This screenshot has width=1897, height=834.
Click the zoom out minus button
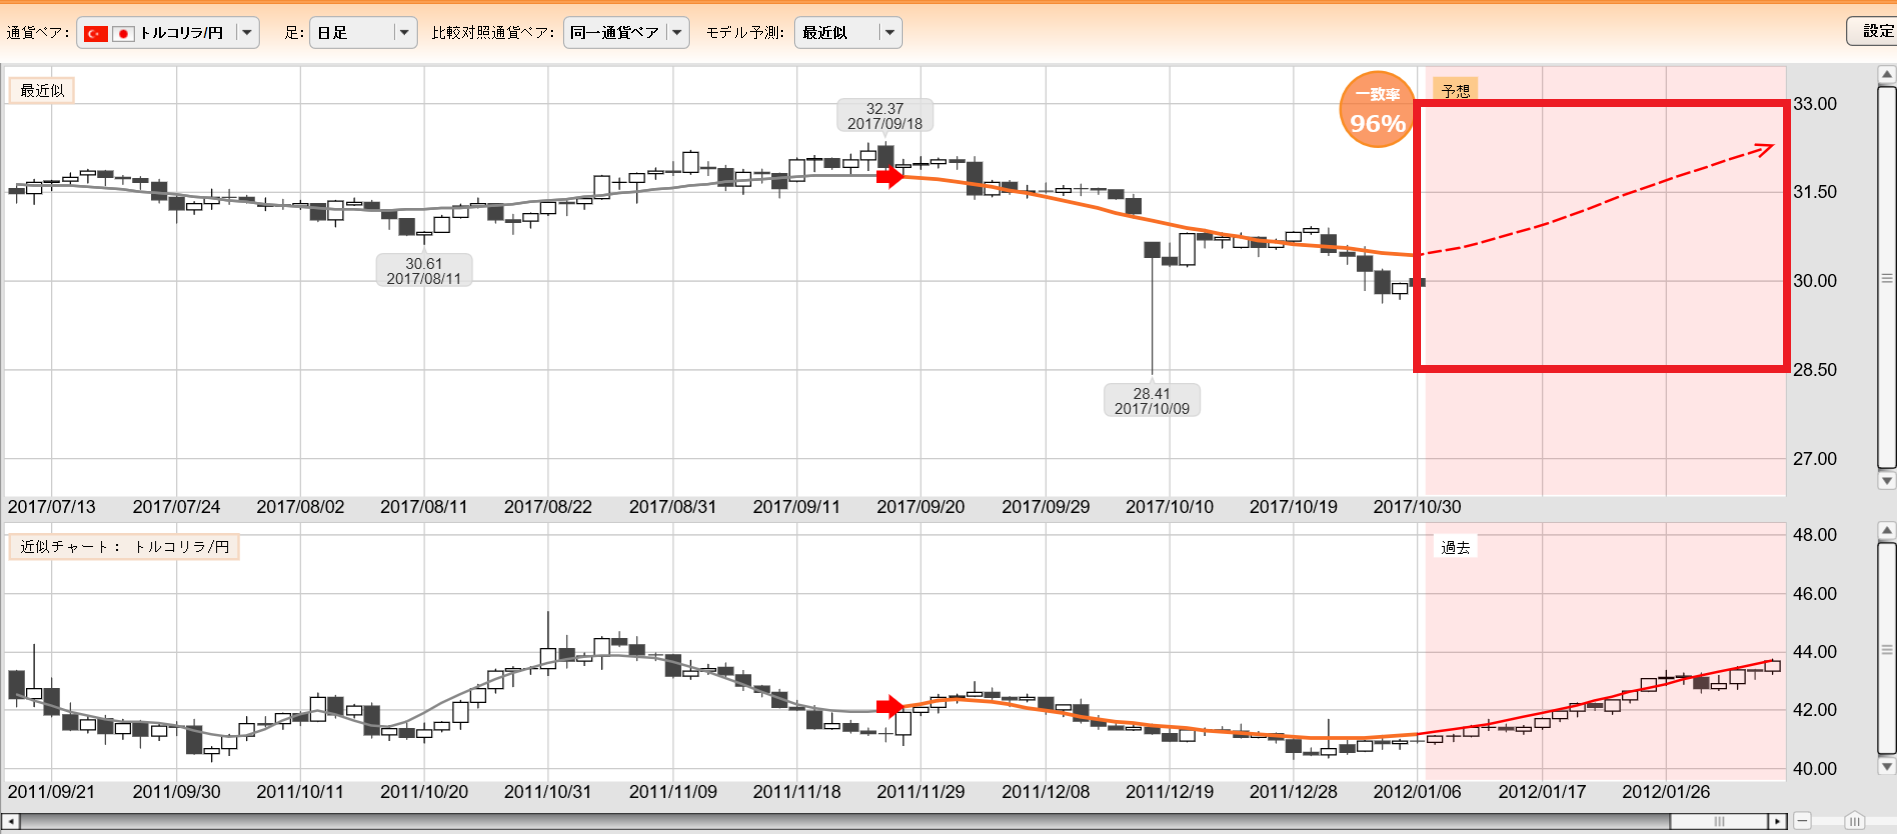click(1802, 822)
